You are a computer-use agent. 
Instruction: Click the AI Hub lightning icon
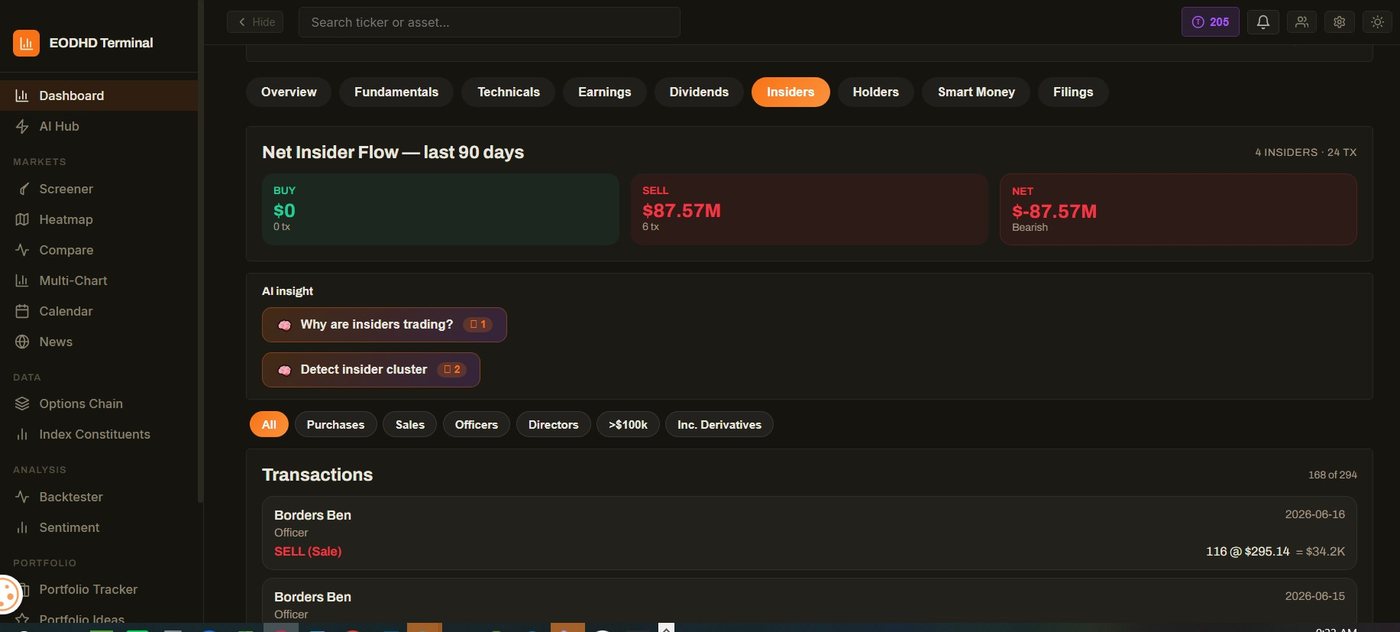coord(22,127)
